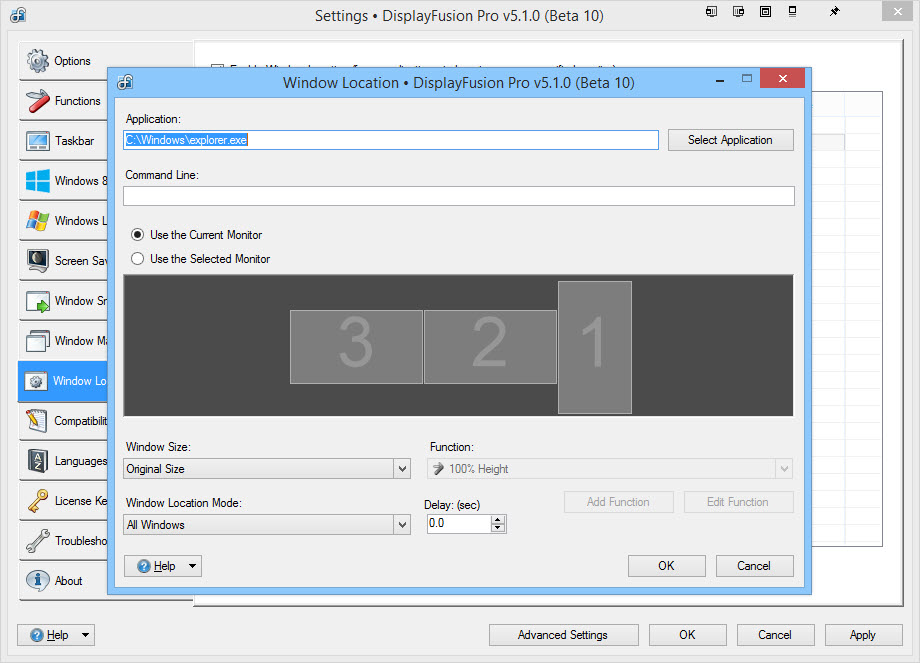Image resolution: width=920 pixels, height=663 pixels.
Task: Select 'Use the Selected Monitor' radio button
Action: point(138,259)
